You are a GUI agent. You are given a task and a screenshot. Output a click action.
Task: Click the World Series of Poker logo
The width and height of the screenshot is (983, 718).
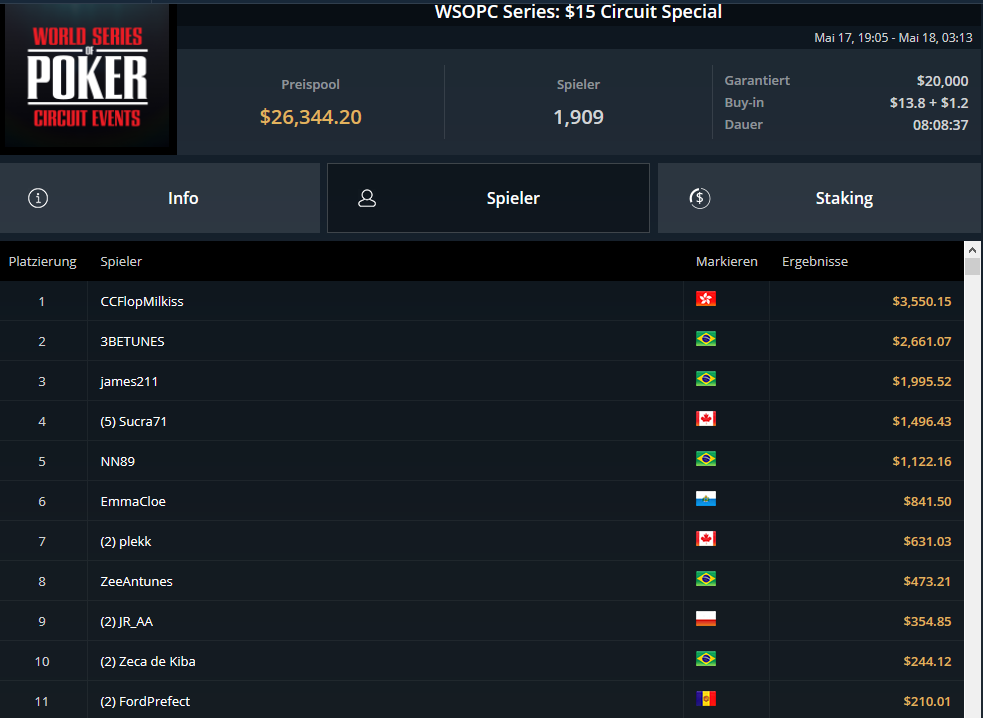pos(88,77)
